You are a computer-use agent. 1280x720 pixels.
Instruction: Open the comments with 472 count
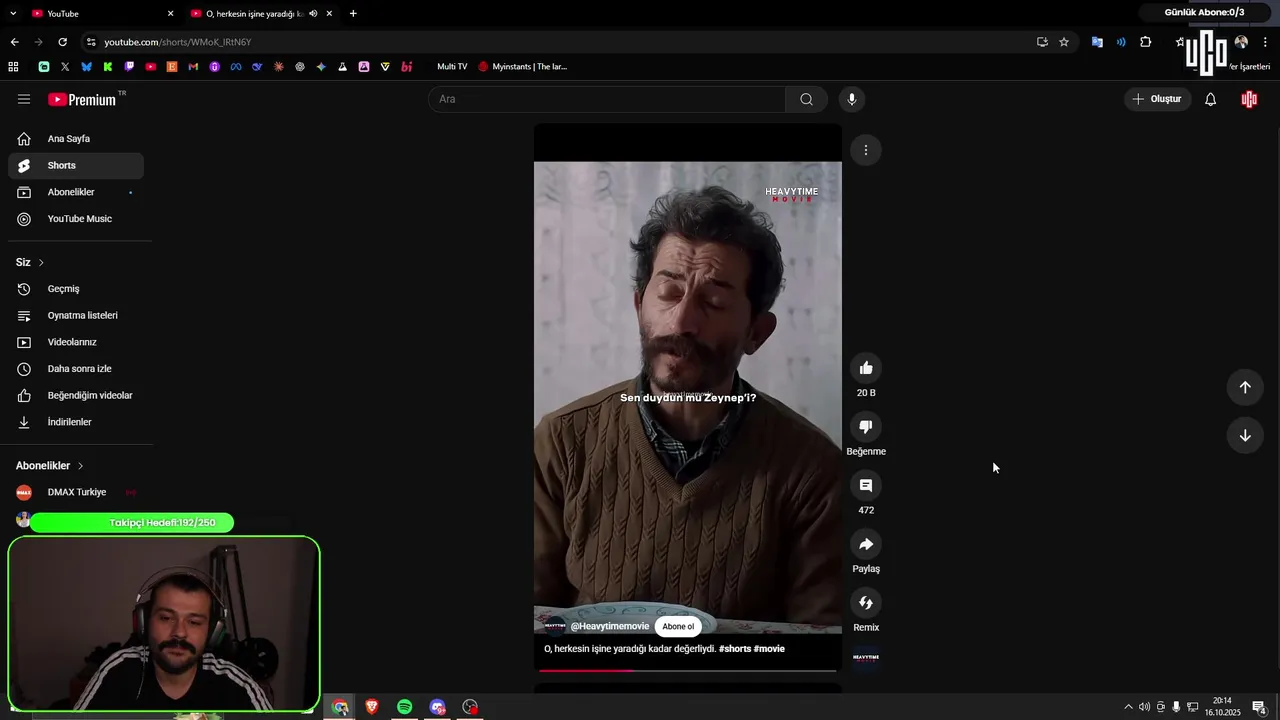[x=866, y=486]
